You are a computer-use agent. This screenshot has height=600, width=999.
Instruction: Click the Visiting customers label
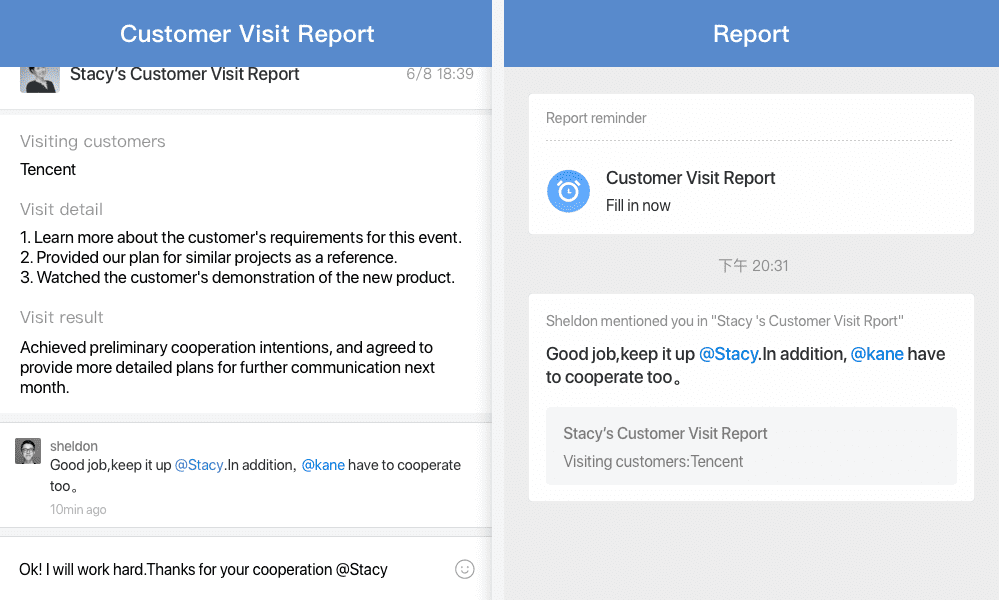coord(92,141)
